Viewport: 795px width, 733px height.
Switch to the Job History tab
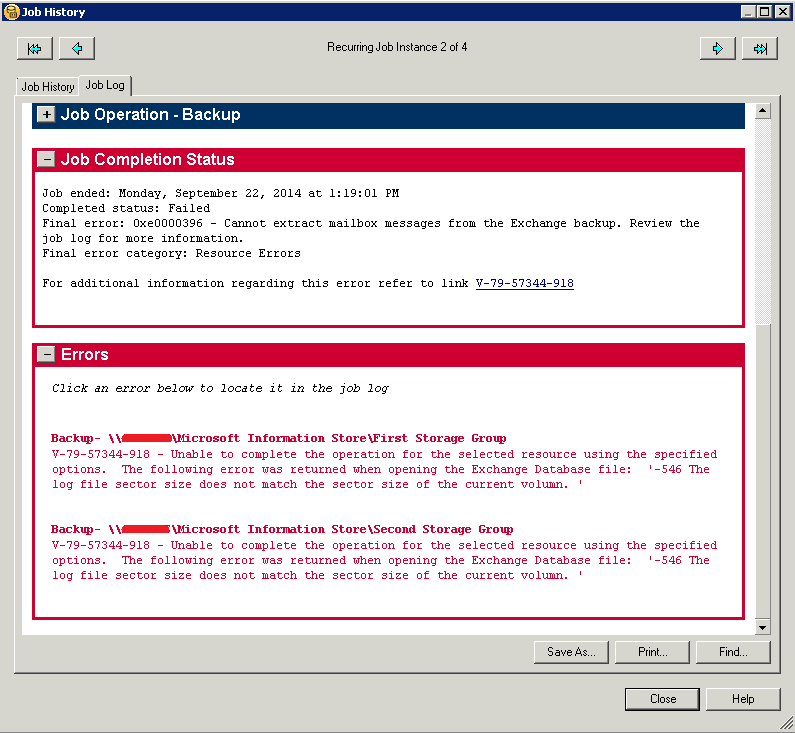[x=48, y=87]
